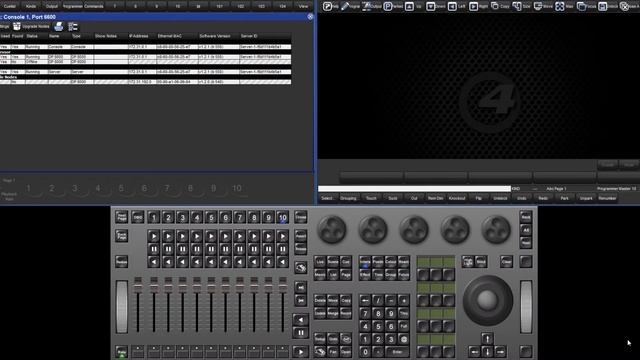Open Commands from top toolbar

click(93, 6)
